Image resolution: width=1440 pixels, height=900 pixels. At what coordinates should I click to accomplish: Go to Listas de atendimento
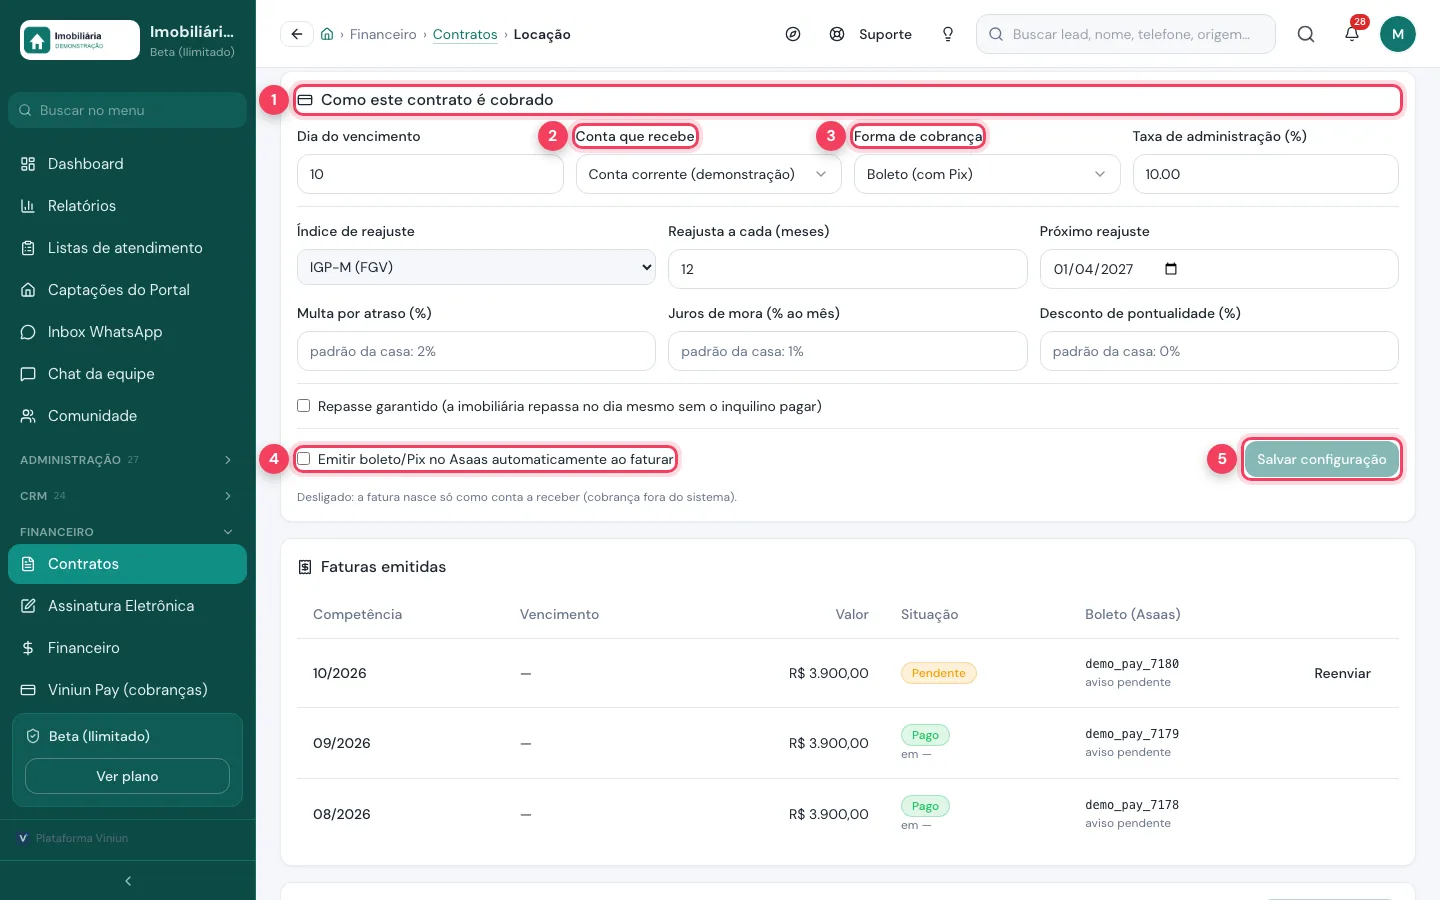point(127,248)
